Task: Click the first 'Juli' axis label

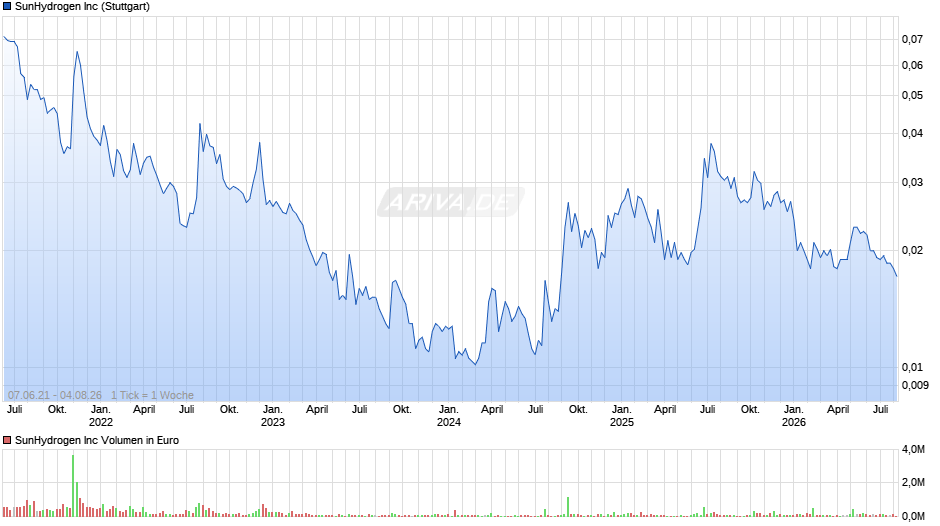Action: pyautogui.click(x=14, y=409)
